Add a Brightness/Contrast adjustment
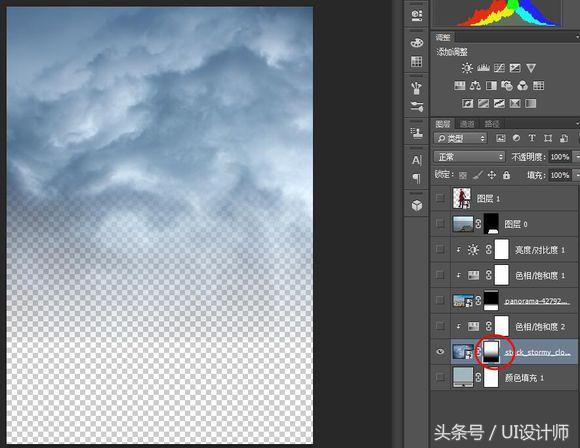This screenshot has height=448, width=580. 467,68
